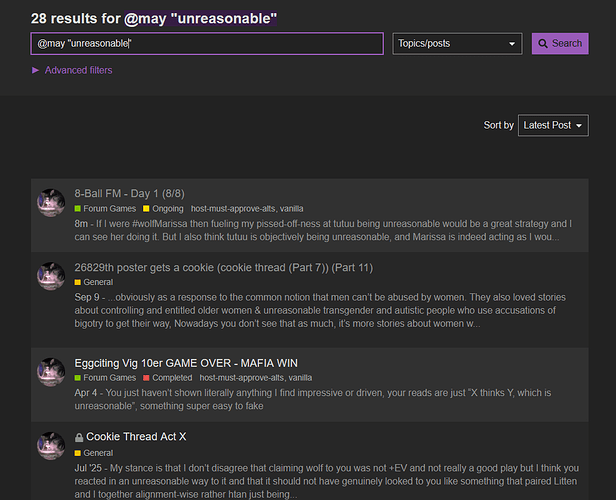This screenshot has width=616, height=500.
Task: Open Eggciting Vig 10er GAME OVER topic
Action: (x=186, y=363)
